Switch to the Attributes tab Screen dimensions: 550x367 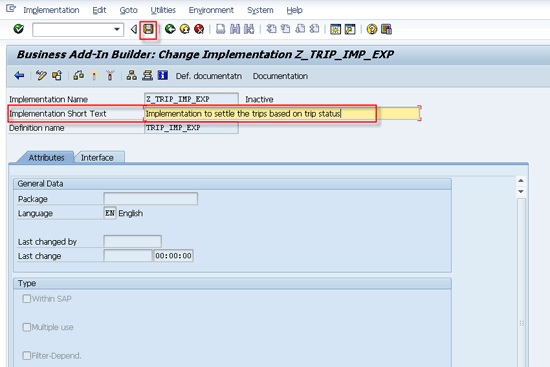[46, 158]
